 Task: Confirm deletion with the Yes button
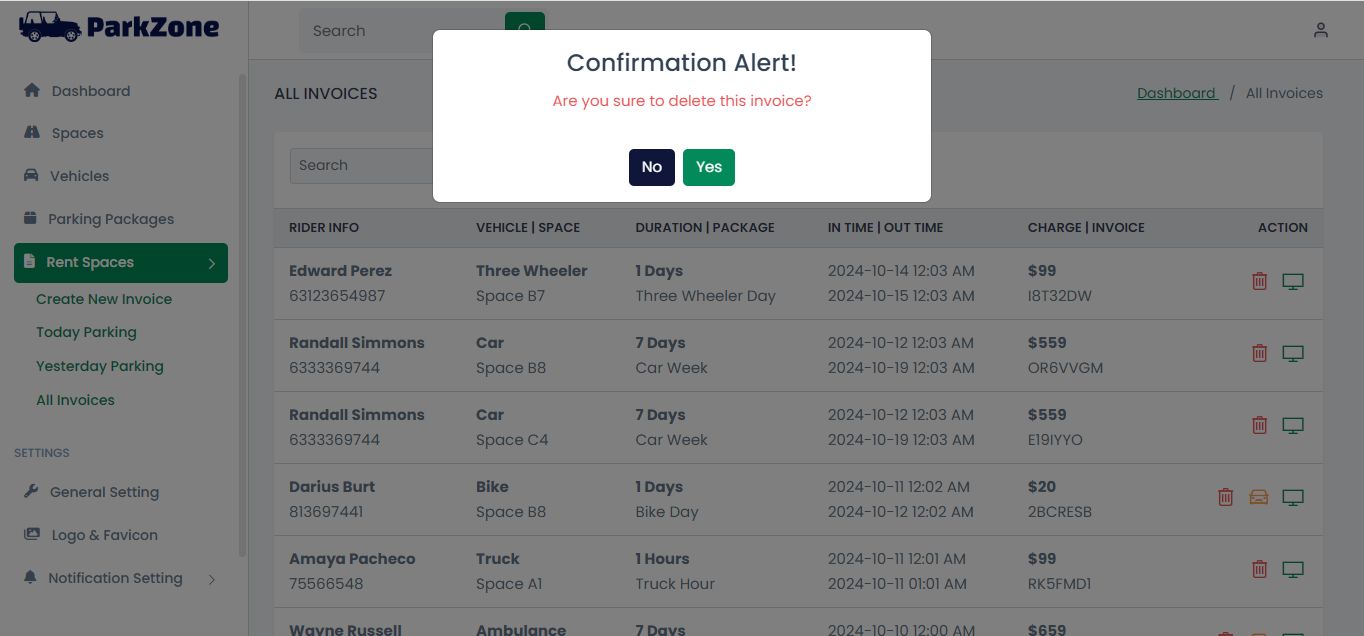[x=708, y=167]
